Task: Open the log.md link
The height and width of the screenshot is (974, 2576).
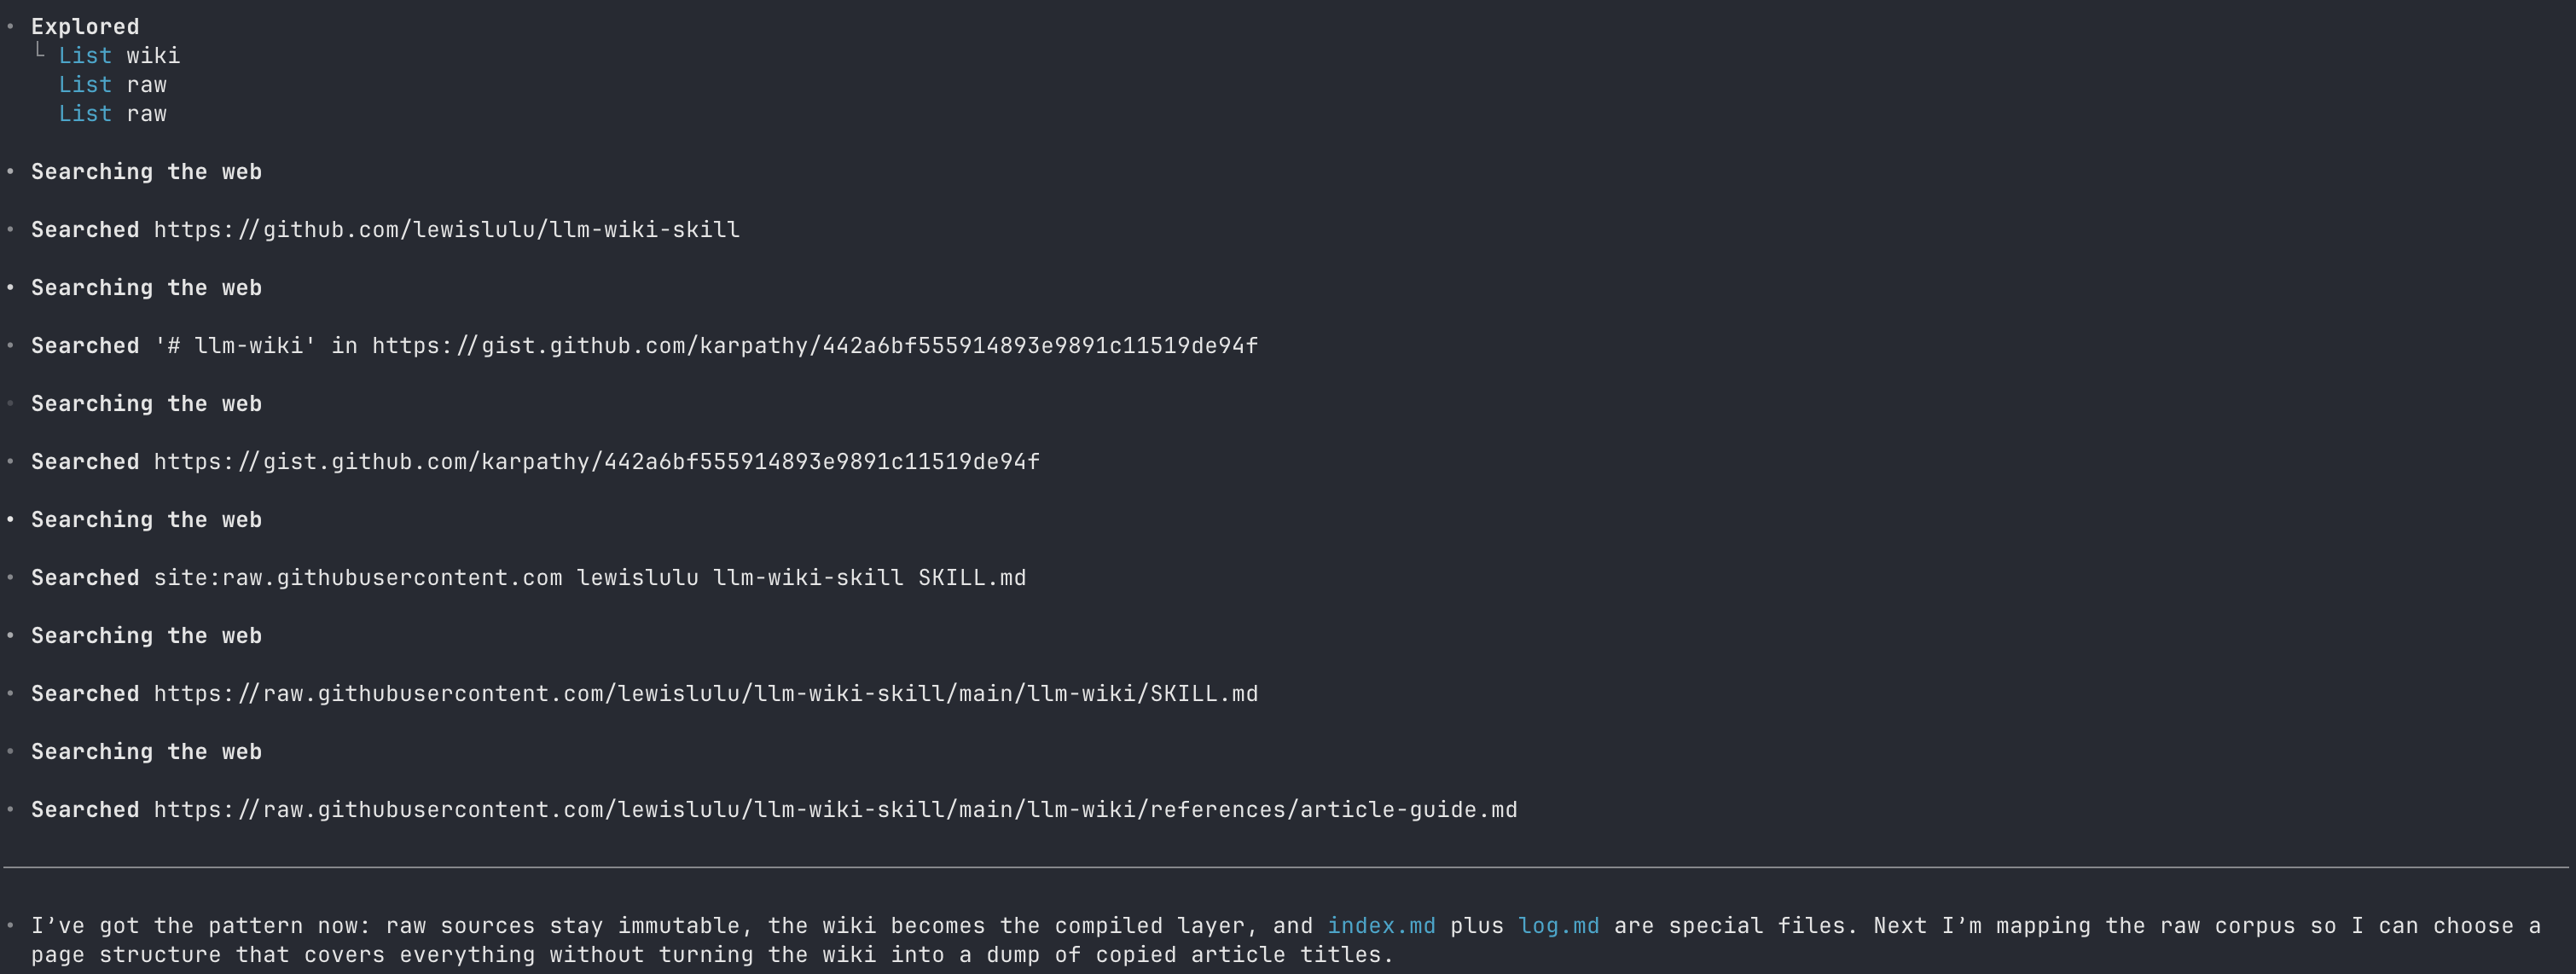Action: click(1558, 926)
